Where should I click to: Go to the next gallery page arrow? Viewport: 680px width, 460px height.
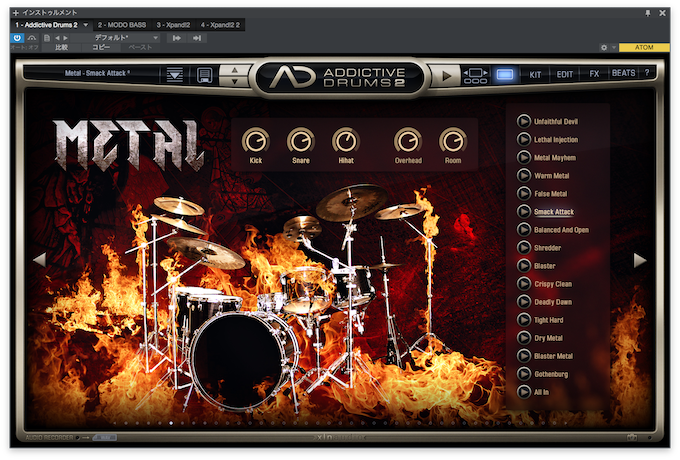click(x=640, y=260)
